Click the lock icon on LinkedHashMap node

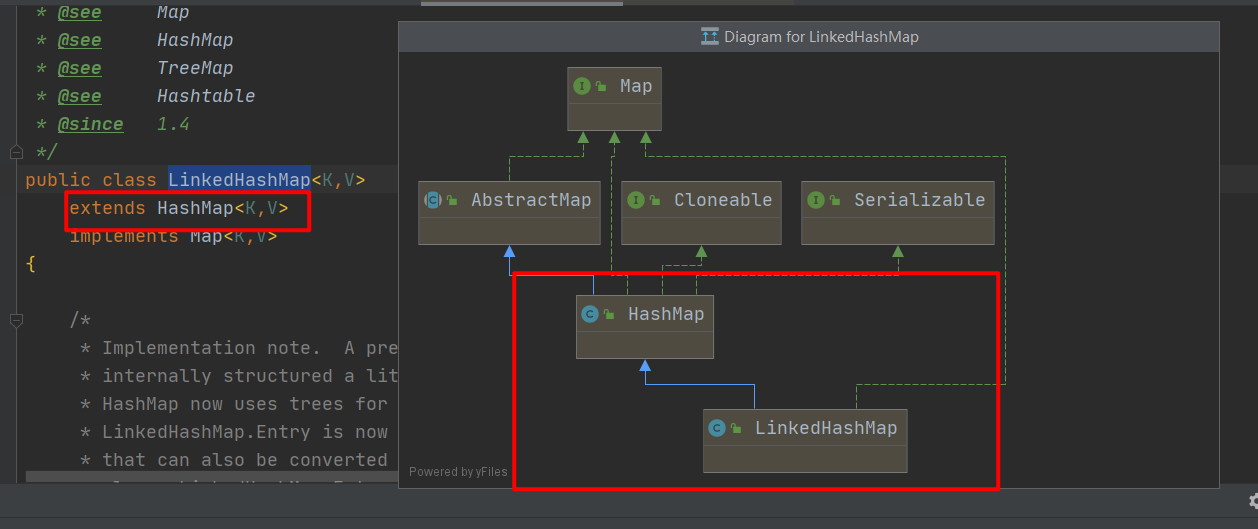(736, 429)
